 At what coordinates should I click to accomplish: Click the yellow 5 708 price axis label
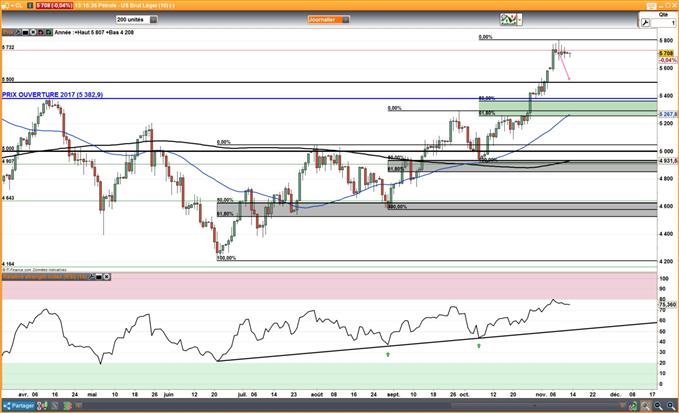(x=666, y=53)
